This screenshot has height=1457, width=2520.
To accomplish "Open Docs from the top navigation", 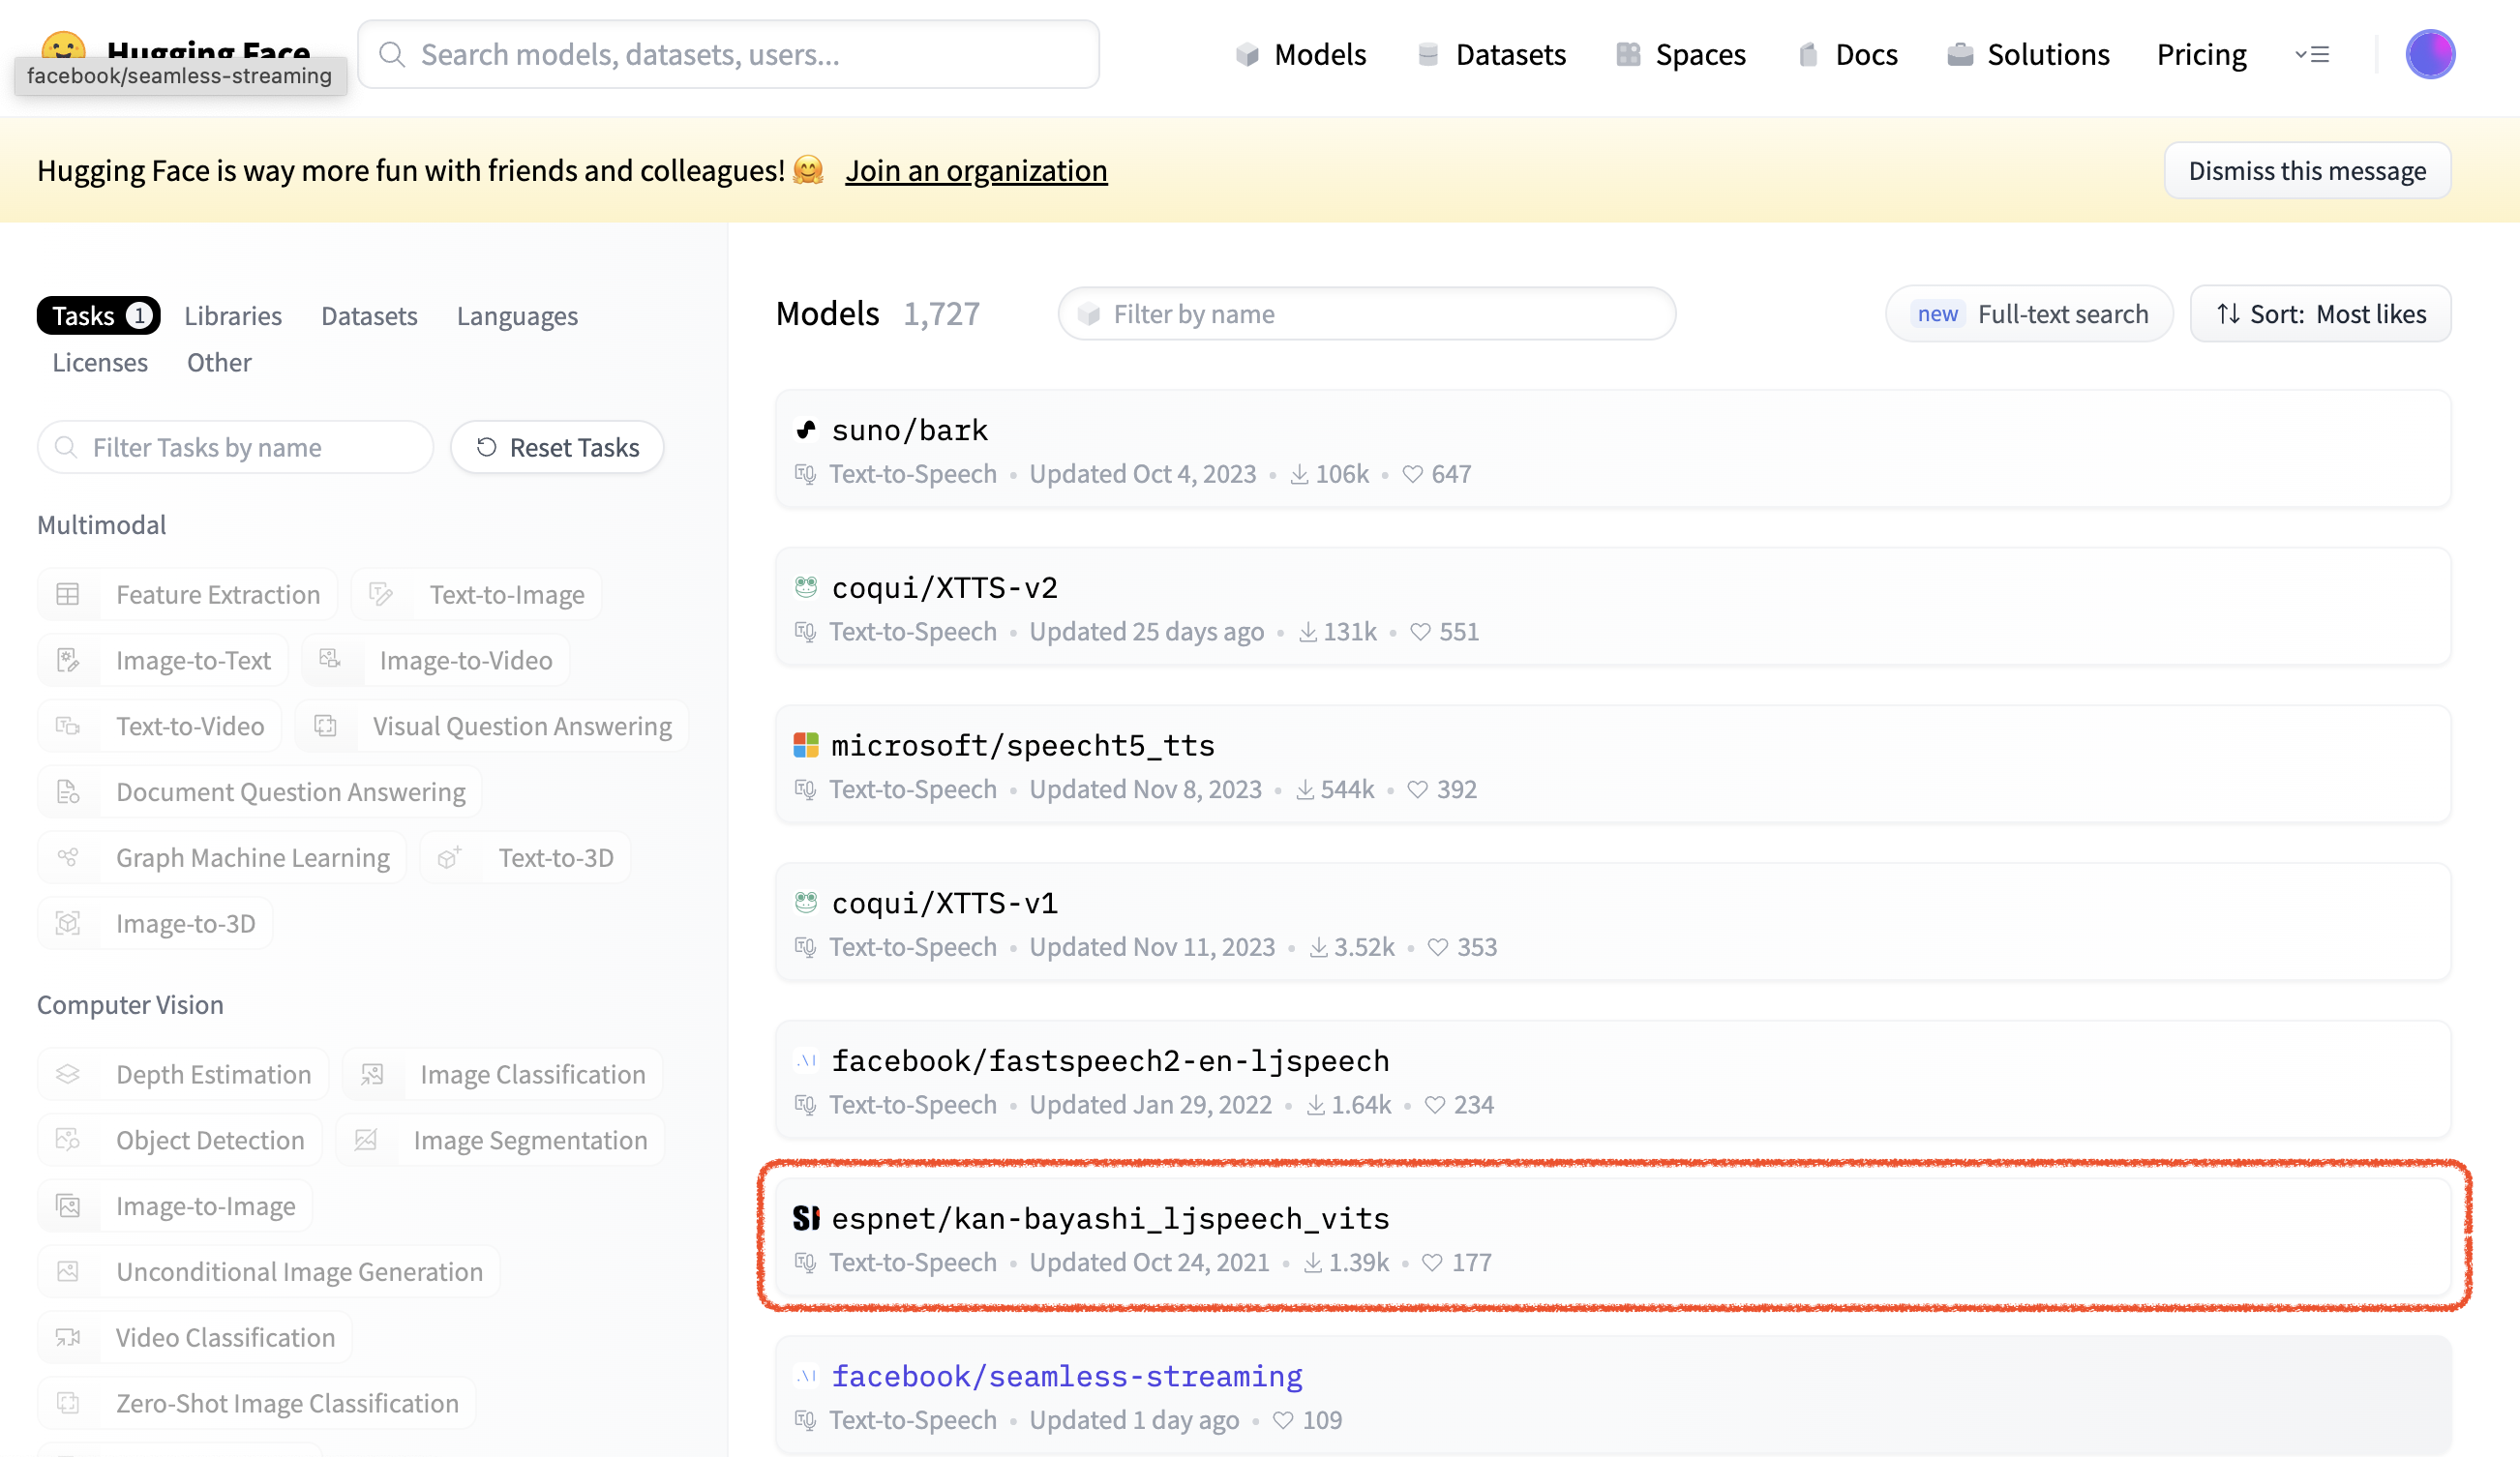I will tap(1847, 54).
